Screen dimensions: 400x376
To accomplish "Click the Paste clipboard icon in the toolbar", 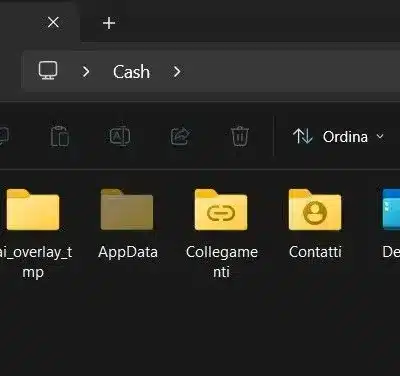I will click(60, 136).
